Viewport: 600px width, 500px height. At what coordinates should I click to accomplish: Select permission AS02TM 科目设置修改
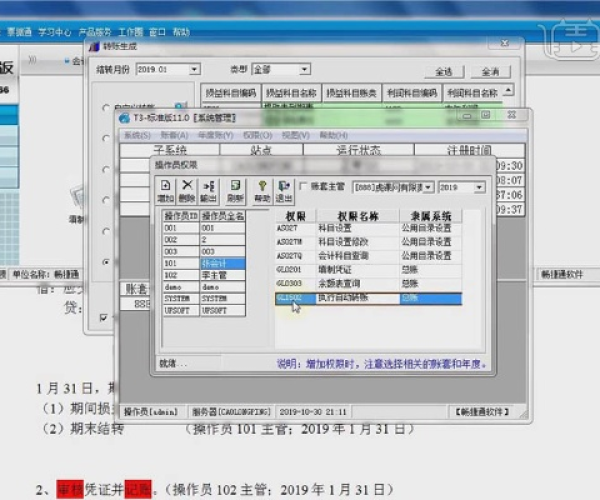(368, 242)
